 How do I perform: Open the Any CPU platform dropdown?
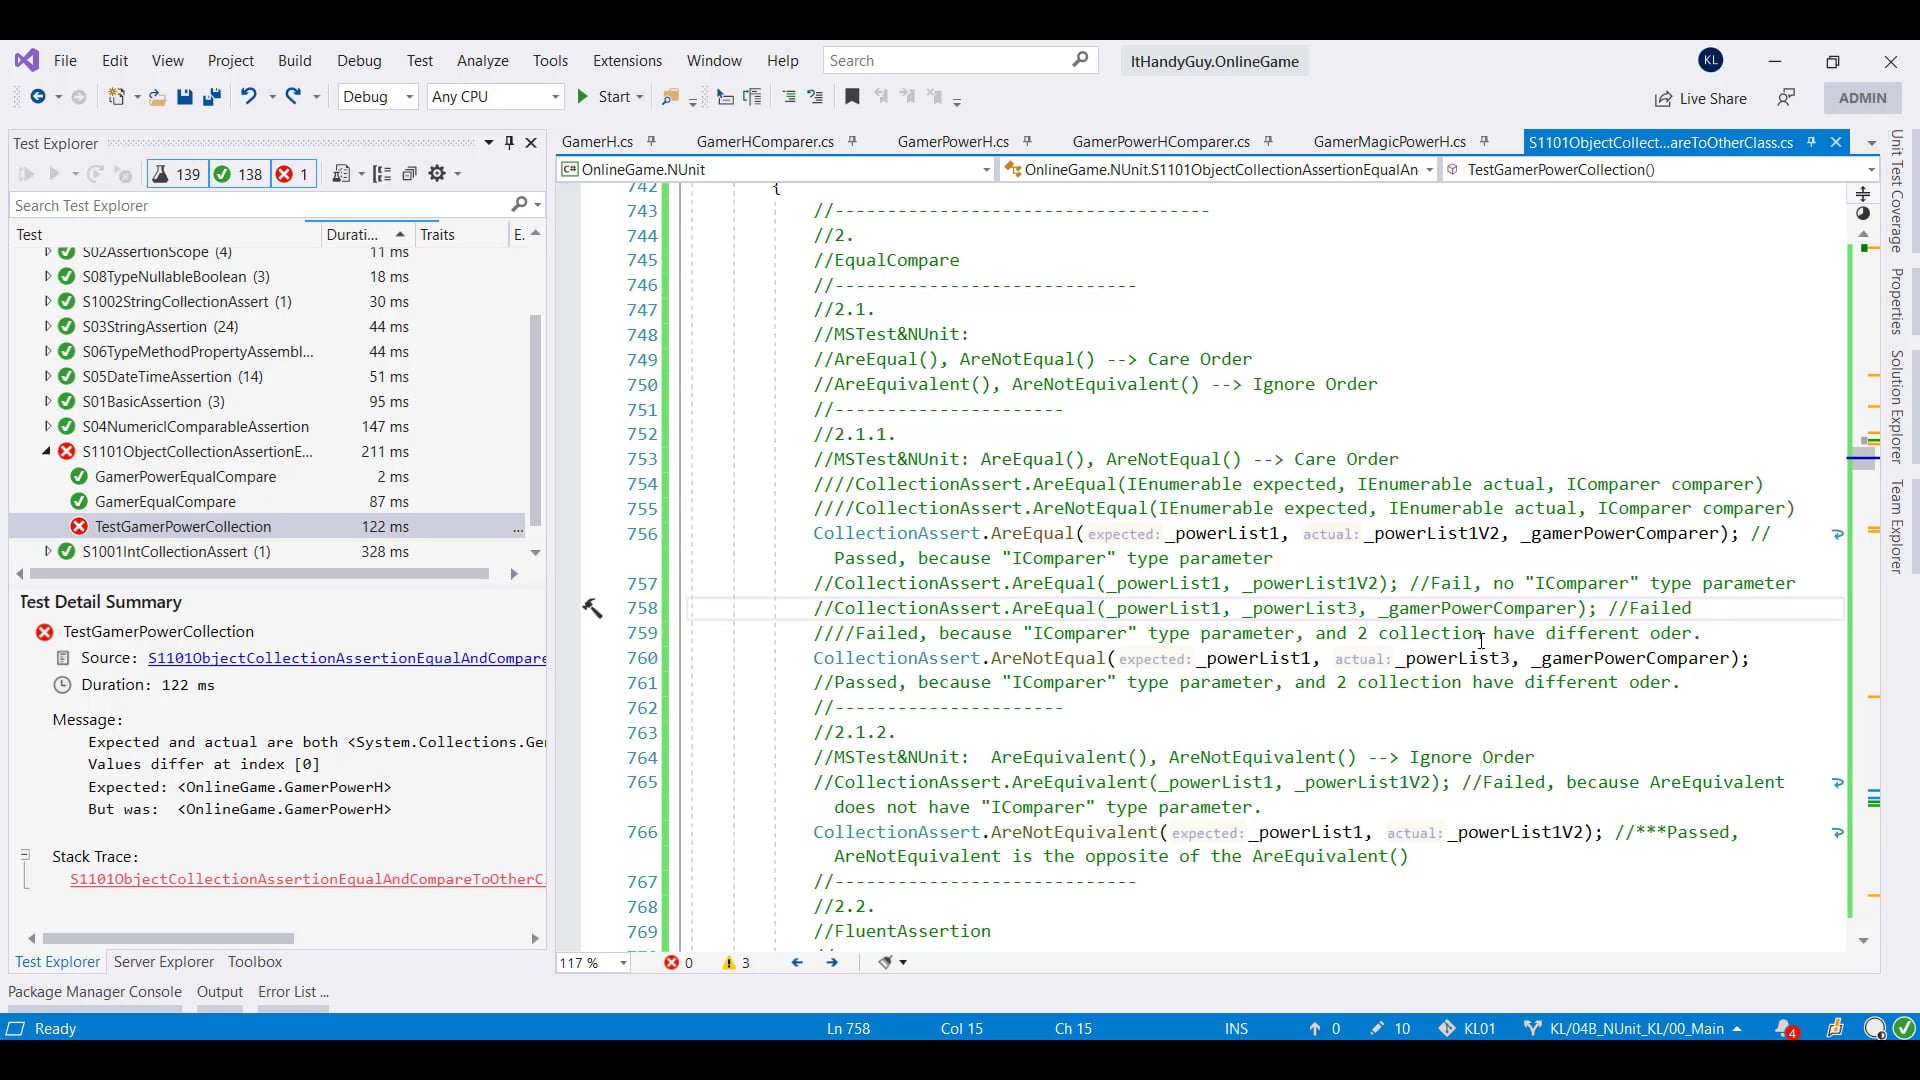tap(495, 97)
